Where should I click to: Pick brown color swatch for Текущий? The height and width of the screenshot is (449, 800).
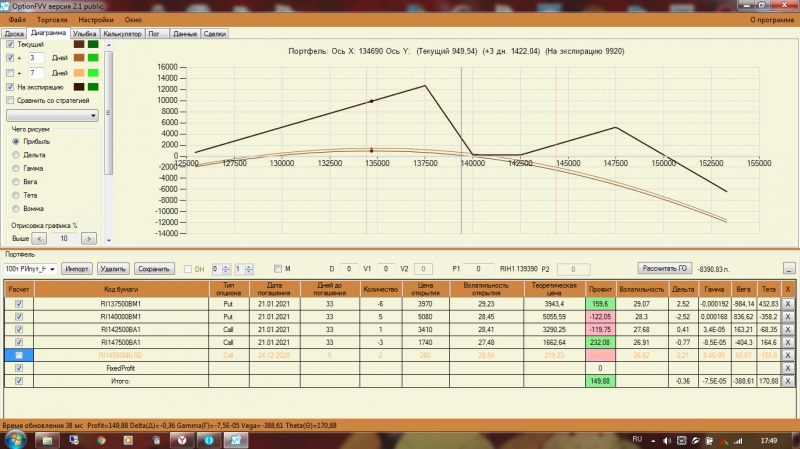pos(79,44)
